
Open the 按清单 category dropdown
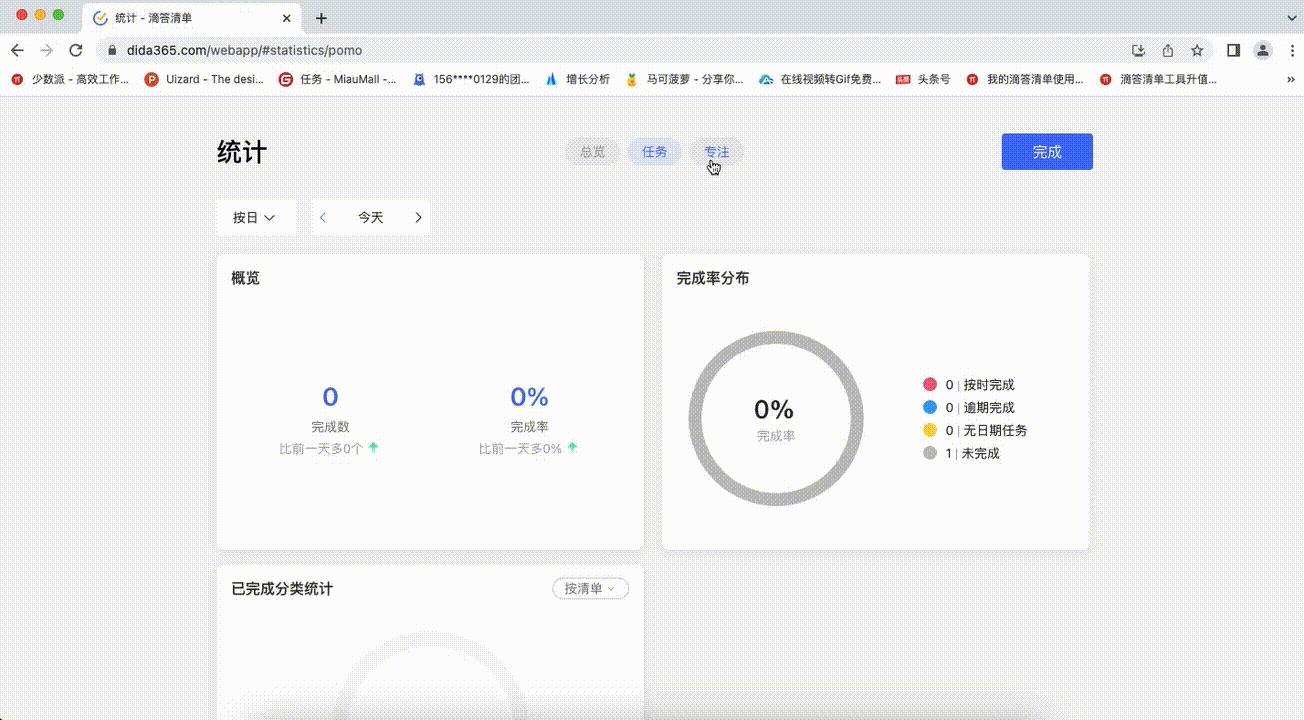589,588
